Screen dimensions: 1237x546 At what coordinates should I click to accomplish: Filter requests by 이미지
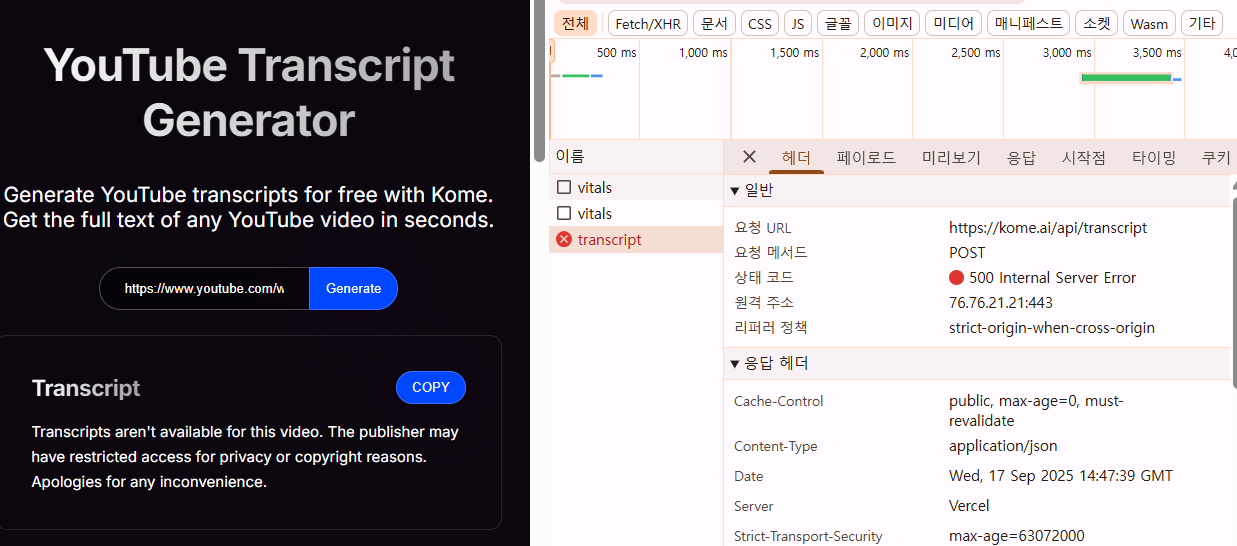pyautogui.click(x=892, y=23)
